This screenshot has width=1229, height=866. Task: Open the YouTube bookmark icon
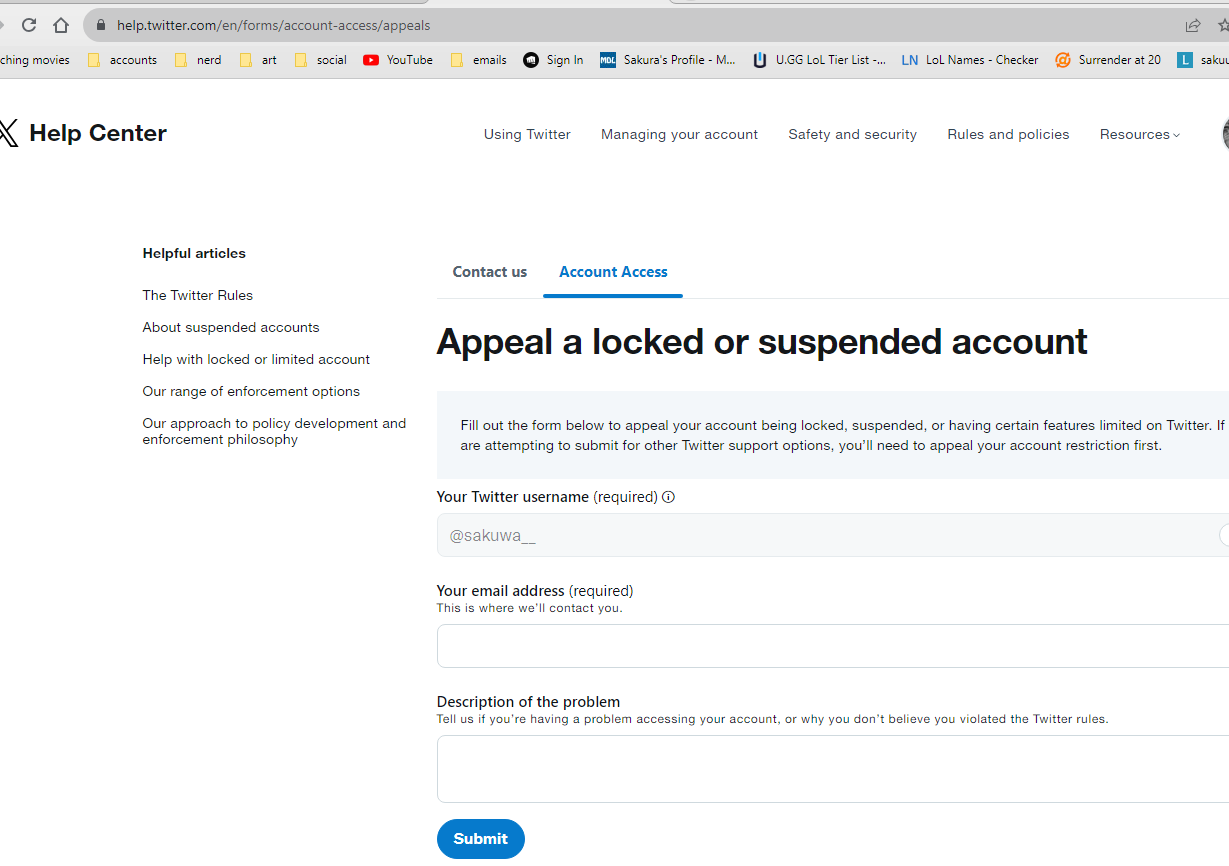[x=371, y=60]
